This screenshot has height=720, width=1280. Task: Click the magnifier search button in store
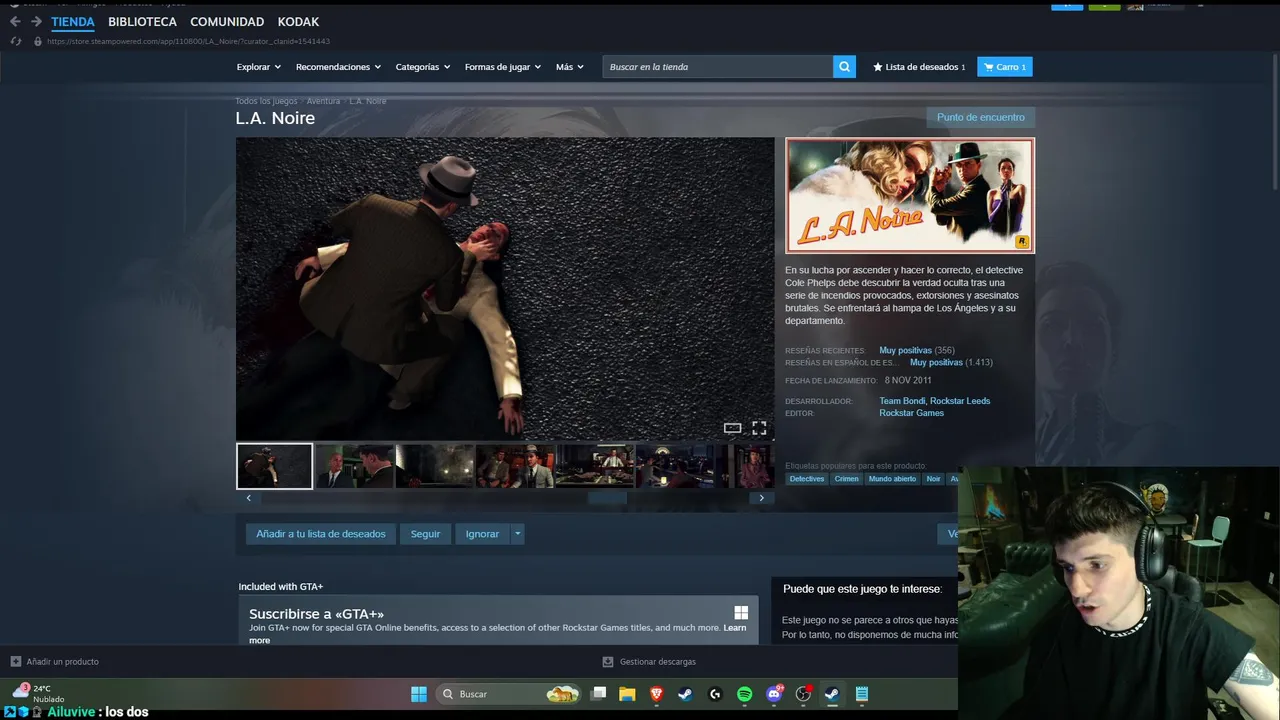coord(845,67)
